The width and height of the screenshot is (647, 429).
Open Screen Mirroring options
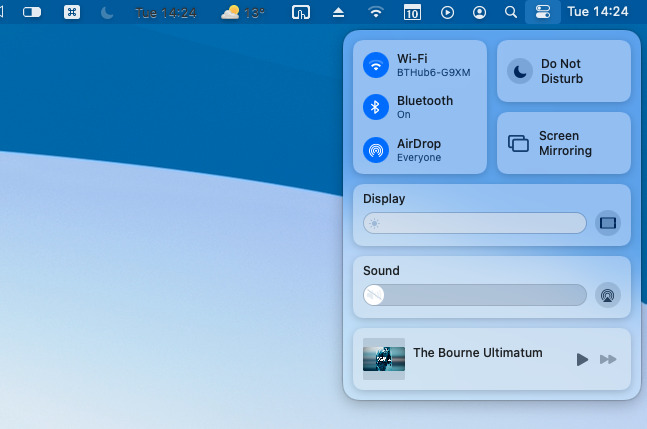tap(518, 143)
